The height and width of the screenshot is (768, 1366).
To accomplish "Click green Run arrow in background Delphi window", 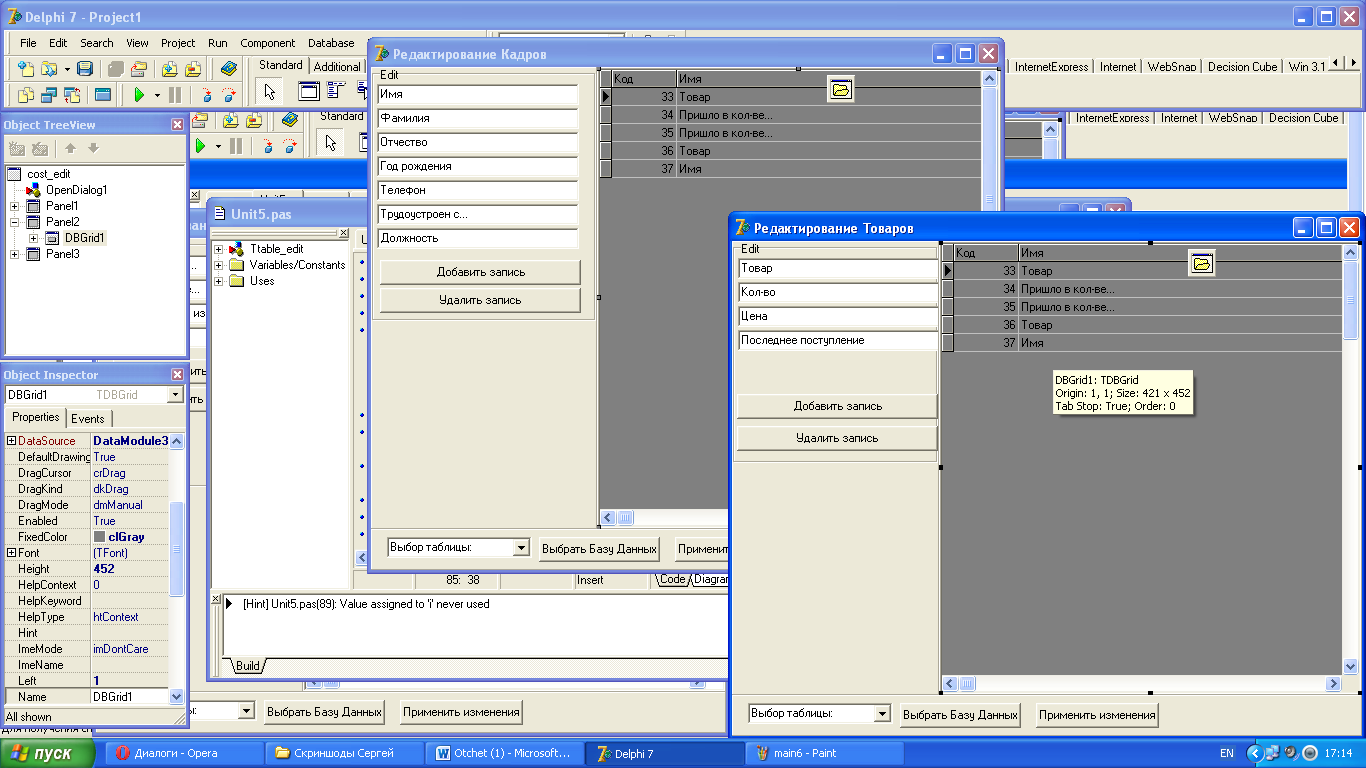I will 199,146.
